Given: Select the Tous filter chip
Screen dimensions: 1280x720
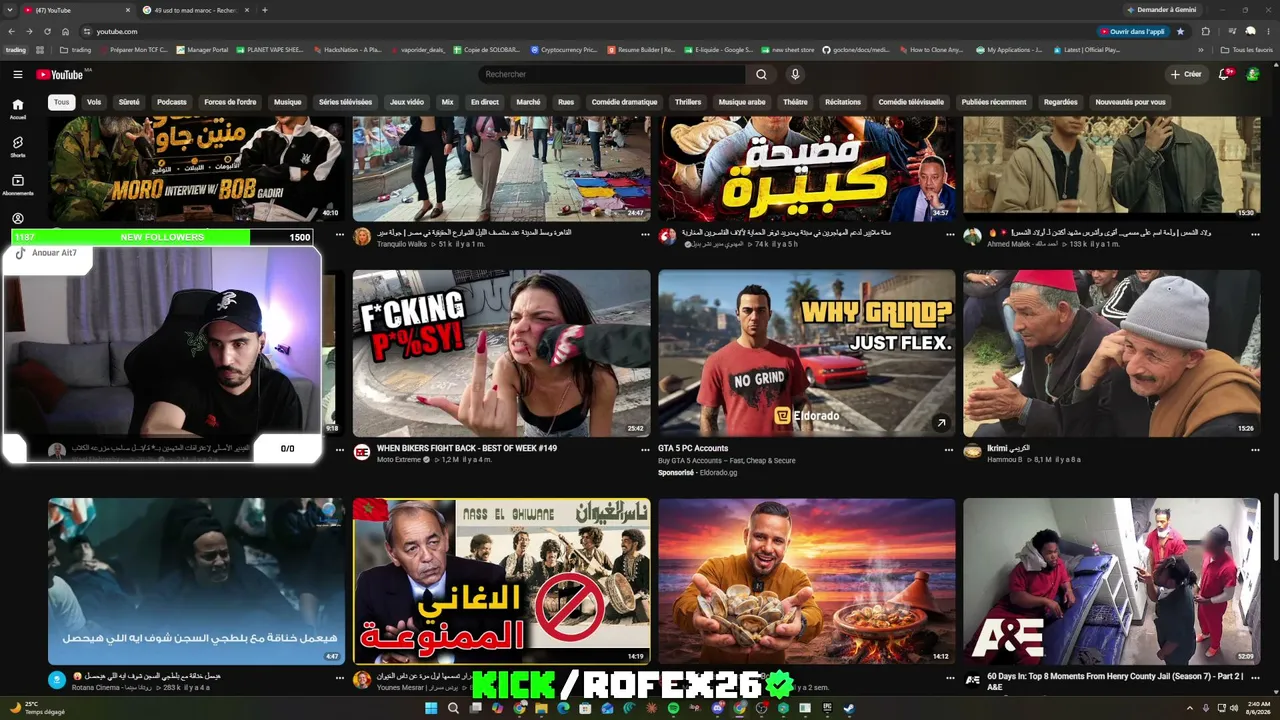Looking at the screenshot, I should coord(62,102).
